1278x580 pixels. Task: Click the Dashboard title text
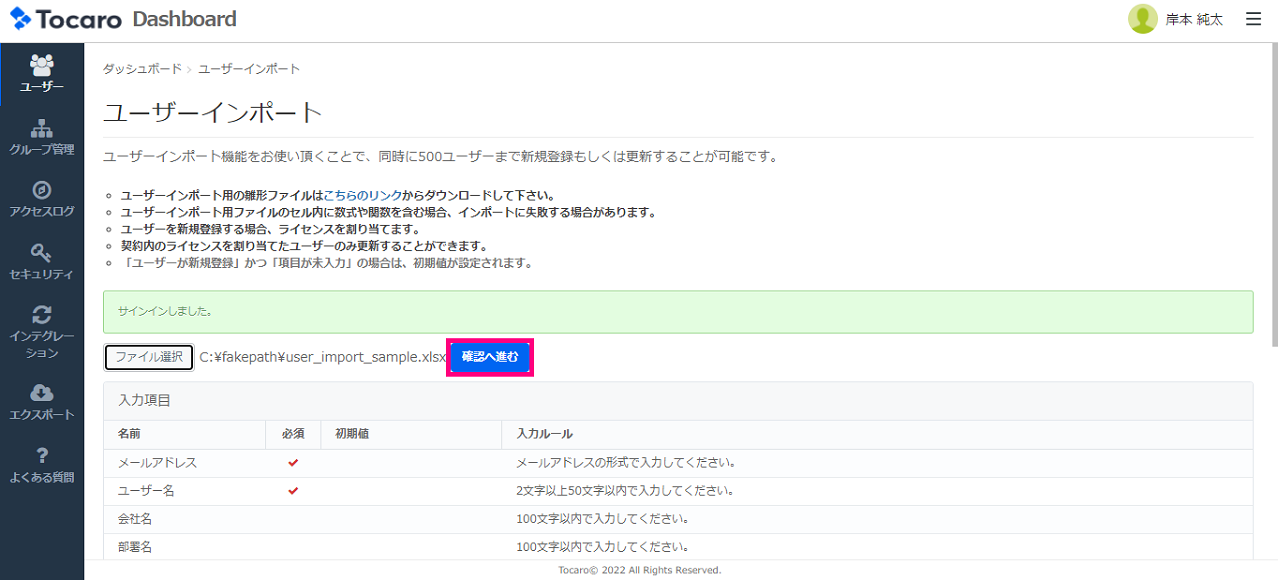point(184,19)
